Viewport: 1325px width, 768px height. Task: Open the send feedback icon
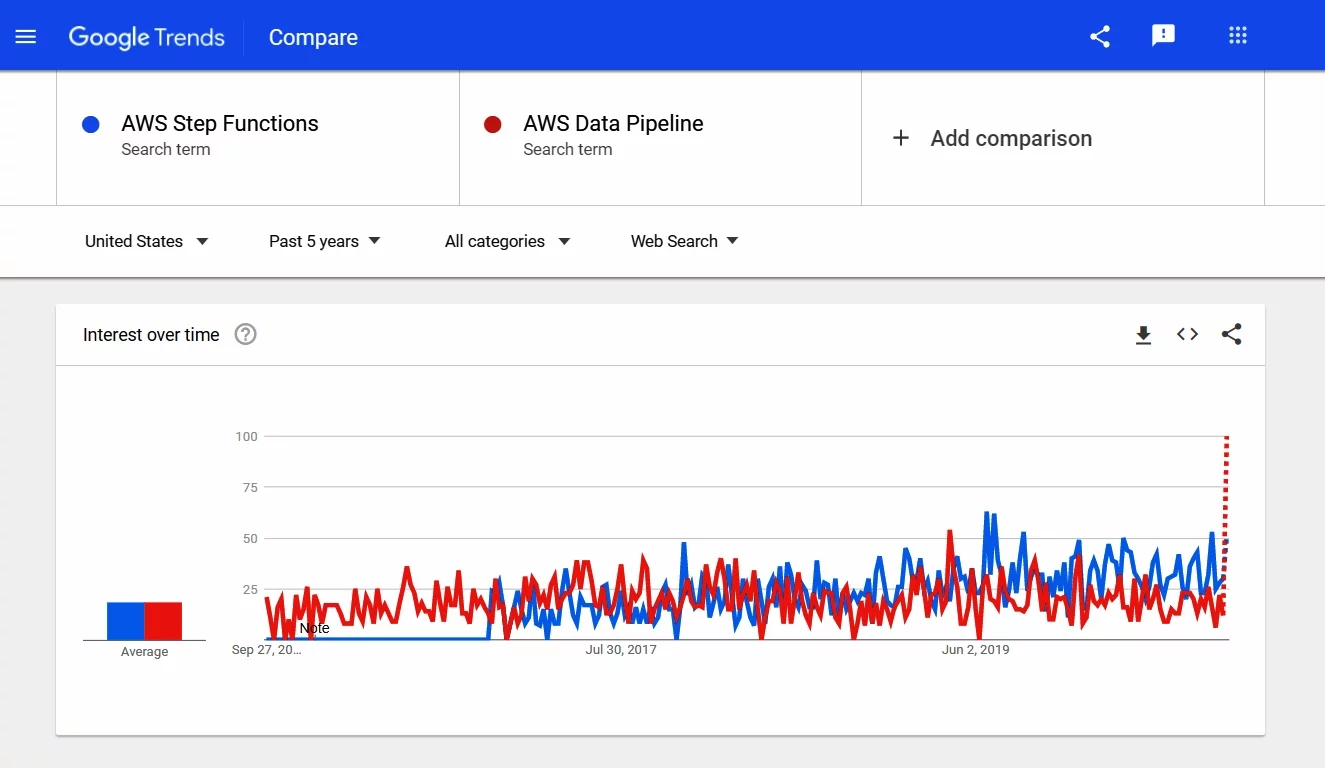pyautogui.click(x=1163, y=36)
